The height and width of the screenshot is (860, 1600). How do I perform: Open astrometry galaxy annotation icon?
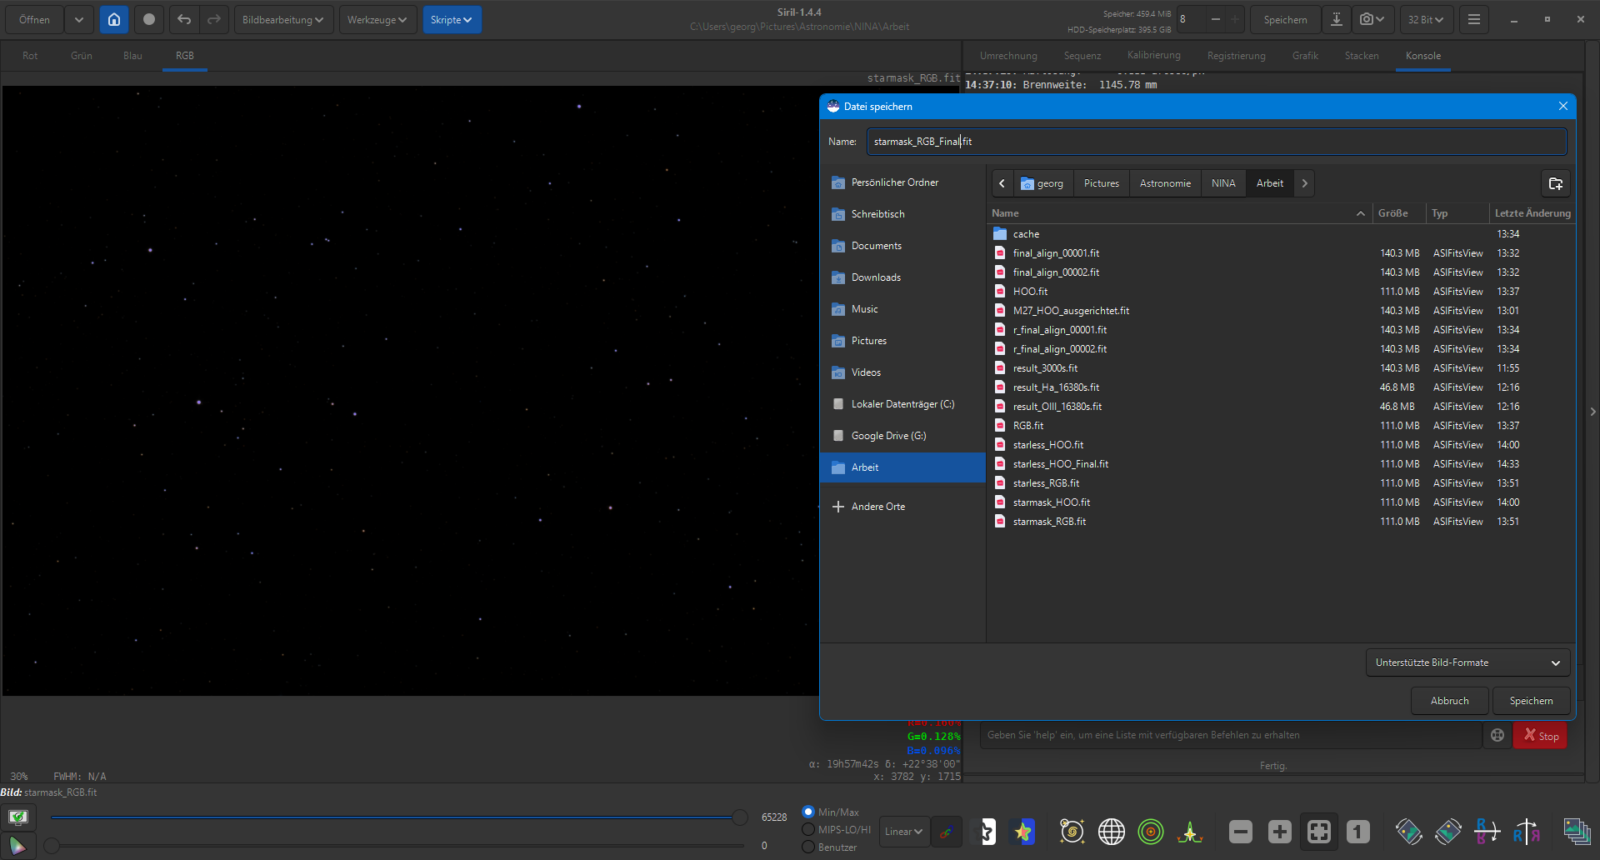[1072, 832]
